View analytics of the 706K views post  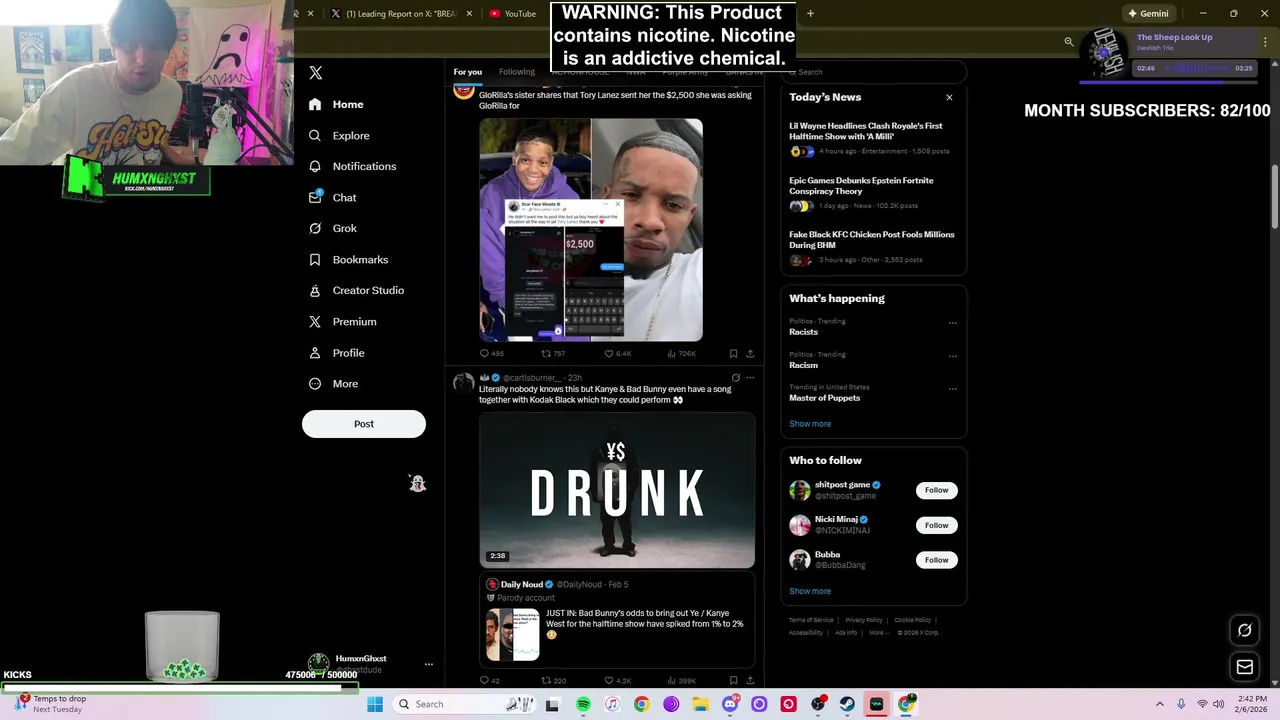[681, 353]
